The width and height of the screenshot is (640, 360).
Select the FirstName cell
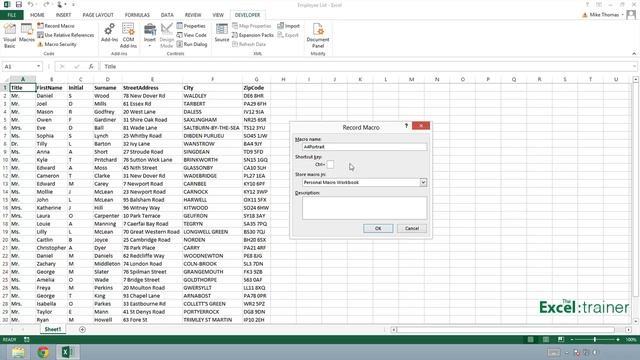coord(51,88)
